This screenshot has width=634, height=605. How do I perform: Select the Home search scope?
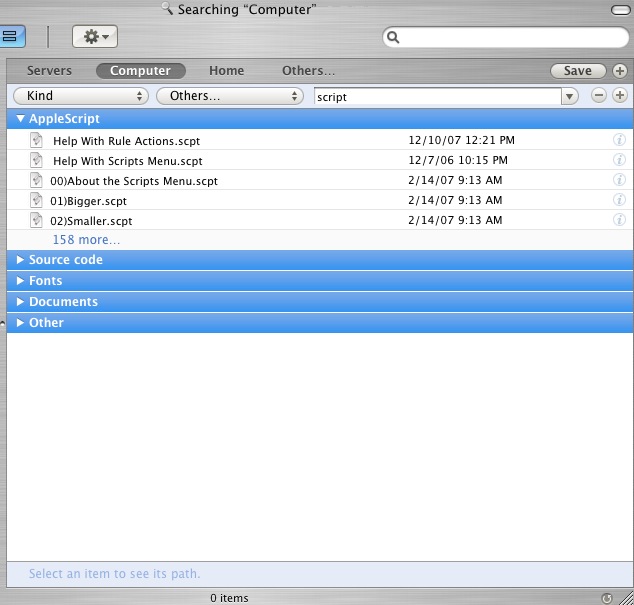click(x=226, y=70)
